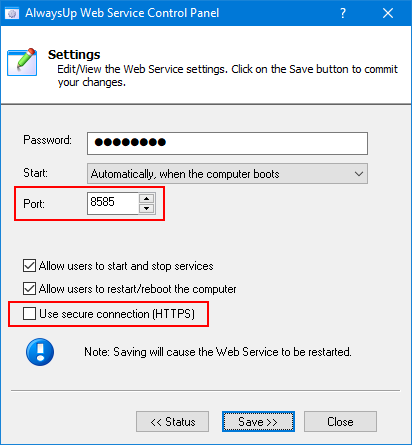
Task: Click the note about Web Service restarting
Action: [x=218, y=352]
